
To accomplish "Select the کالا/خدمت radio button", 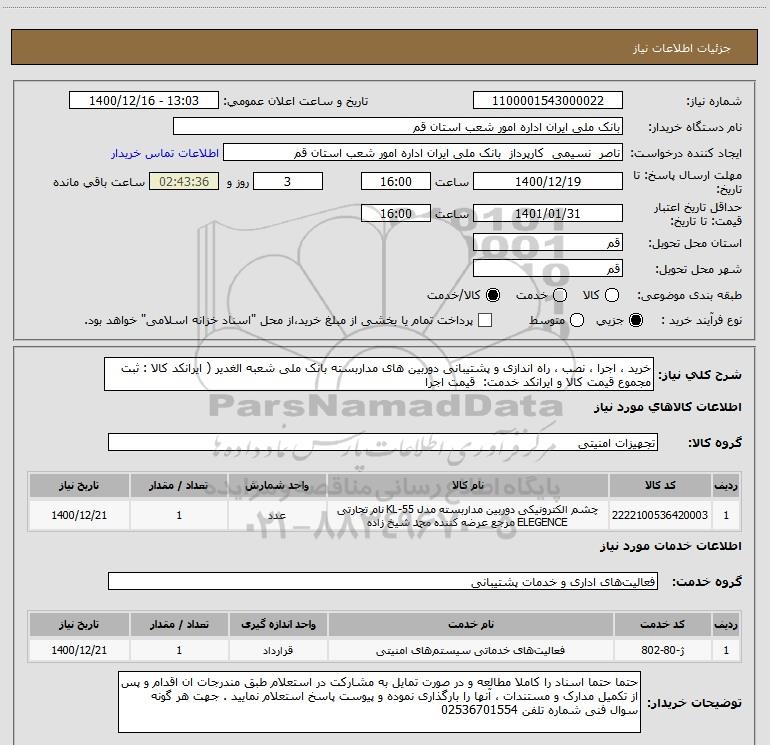I will [x=493, y=295].
